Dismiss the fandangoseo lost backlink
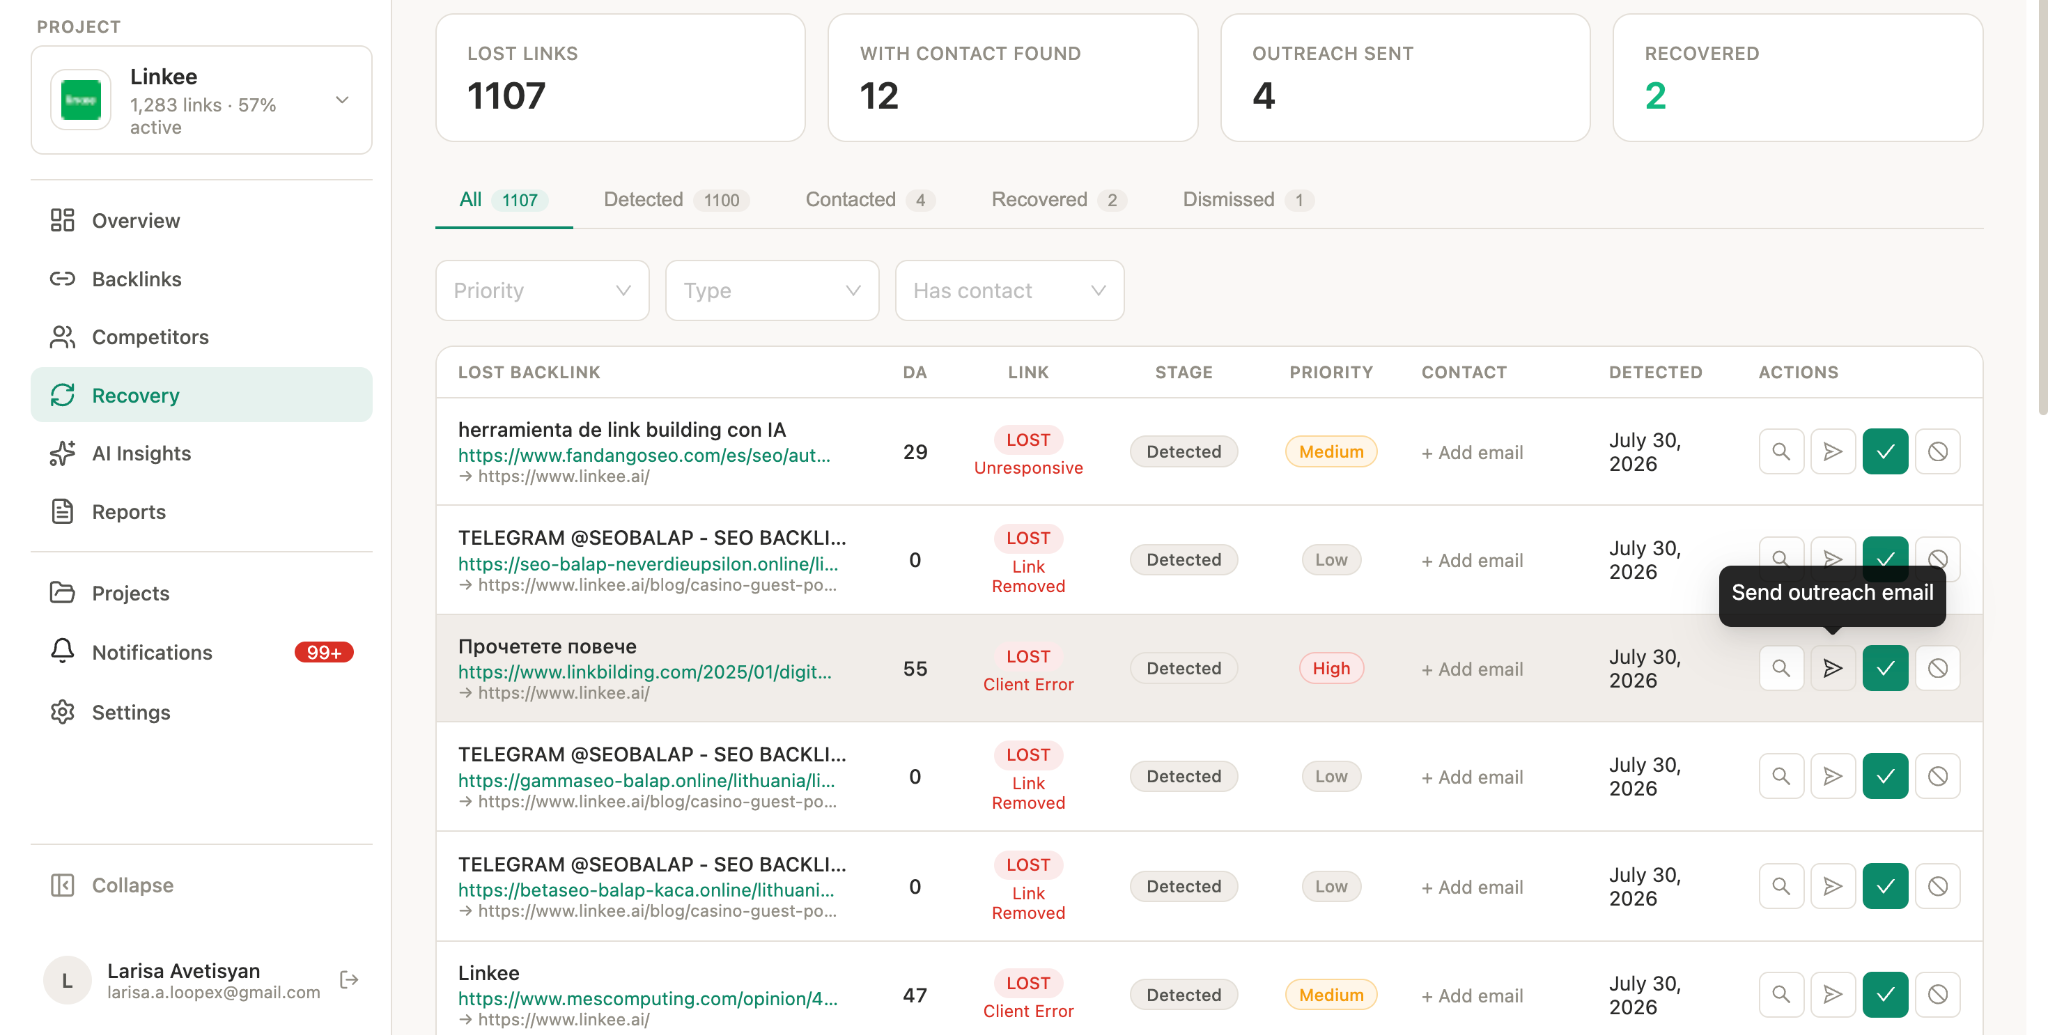This screenshot has height=1035, width=2048. click(x=1937, y=452)
